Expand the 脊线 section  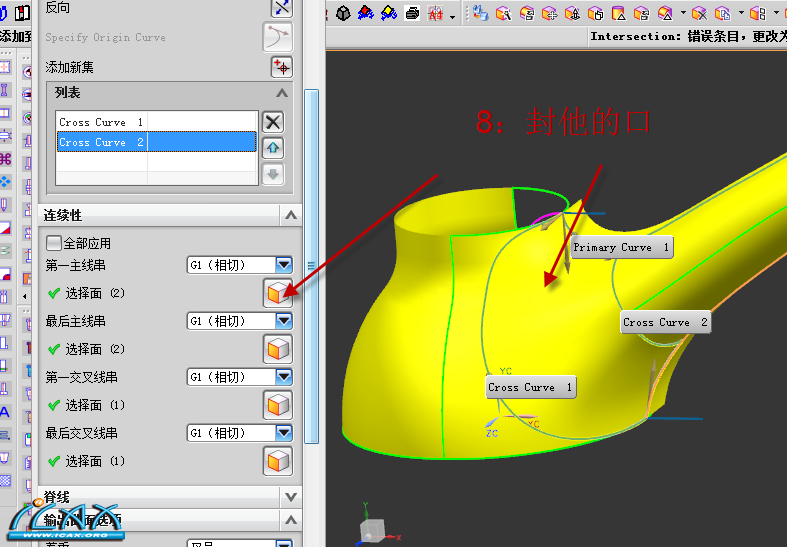[290, 496]
